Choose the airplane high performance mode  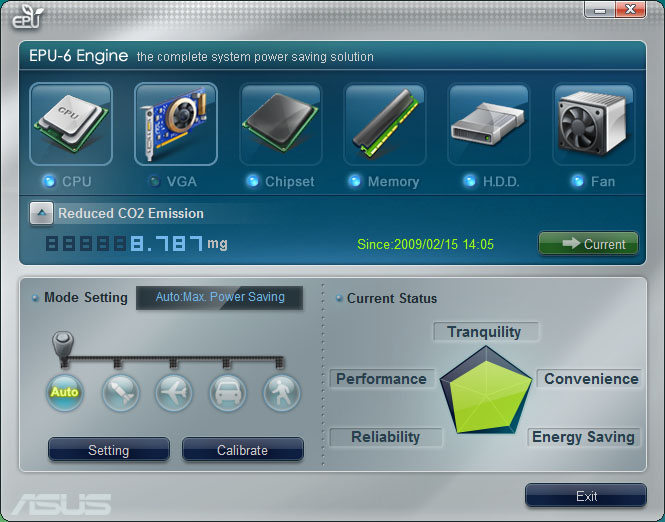pyautogui.click(x=174, y=392)
